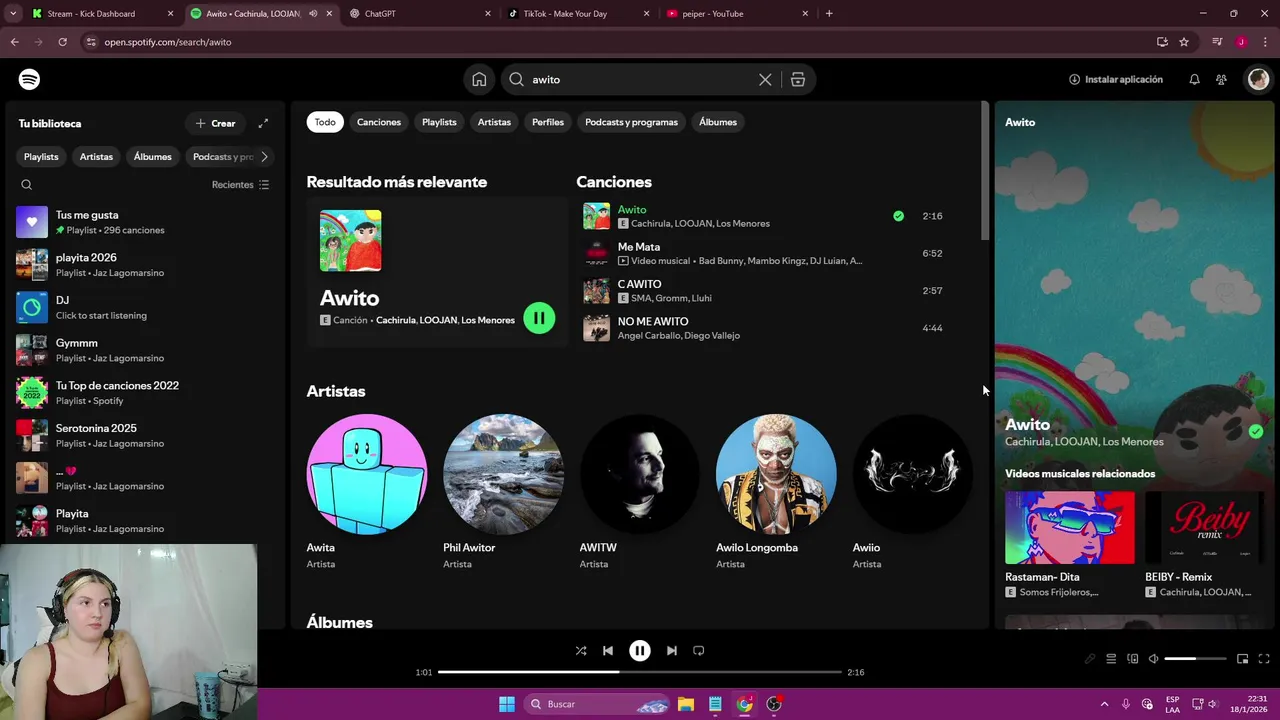This screenshot has width=1280, height=720.
Task: Open the playita 2026 playlist
Action: click(x=144, y=265)
